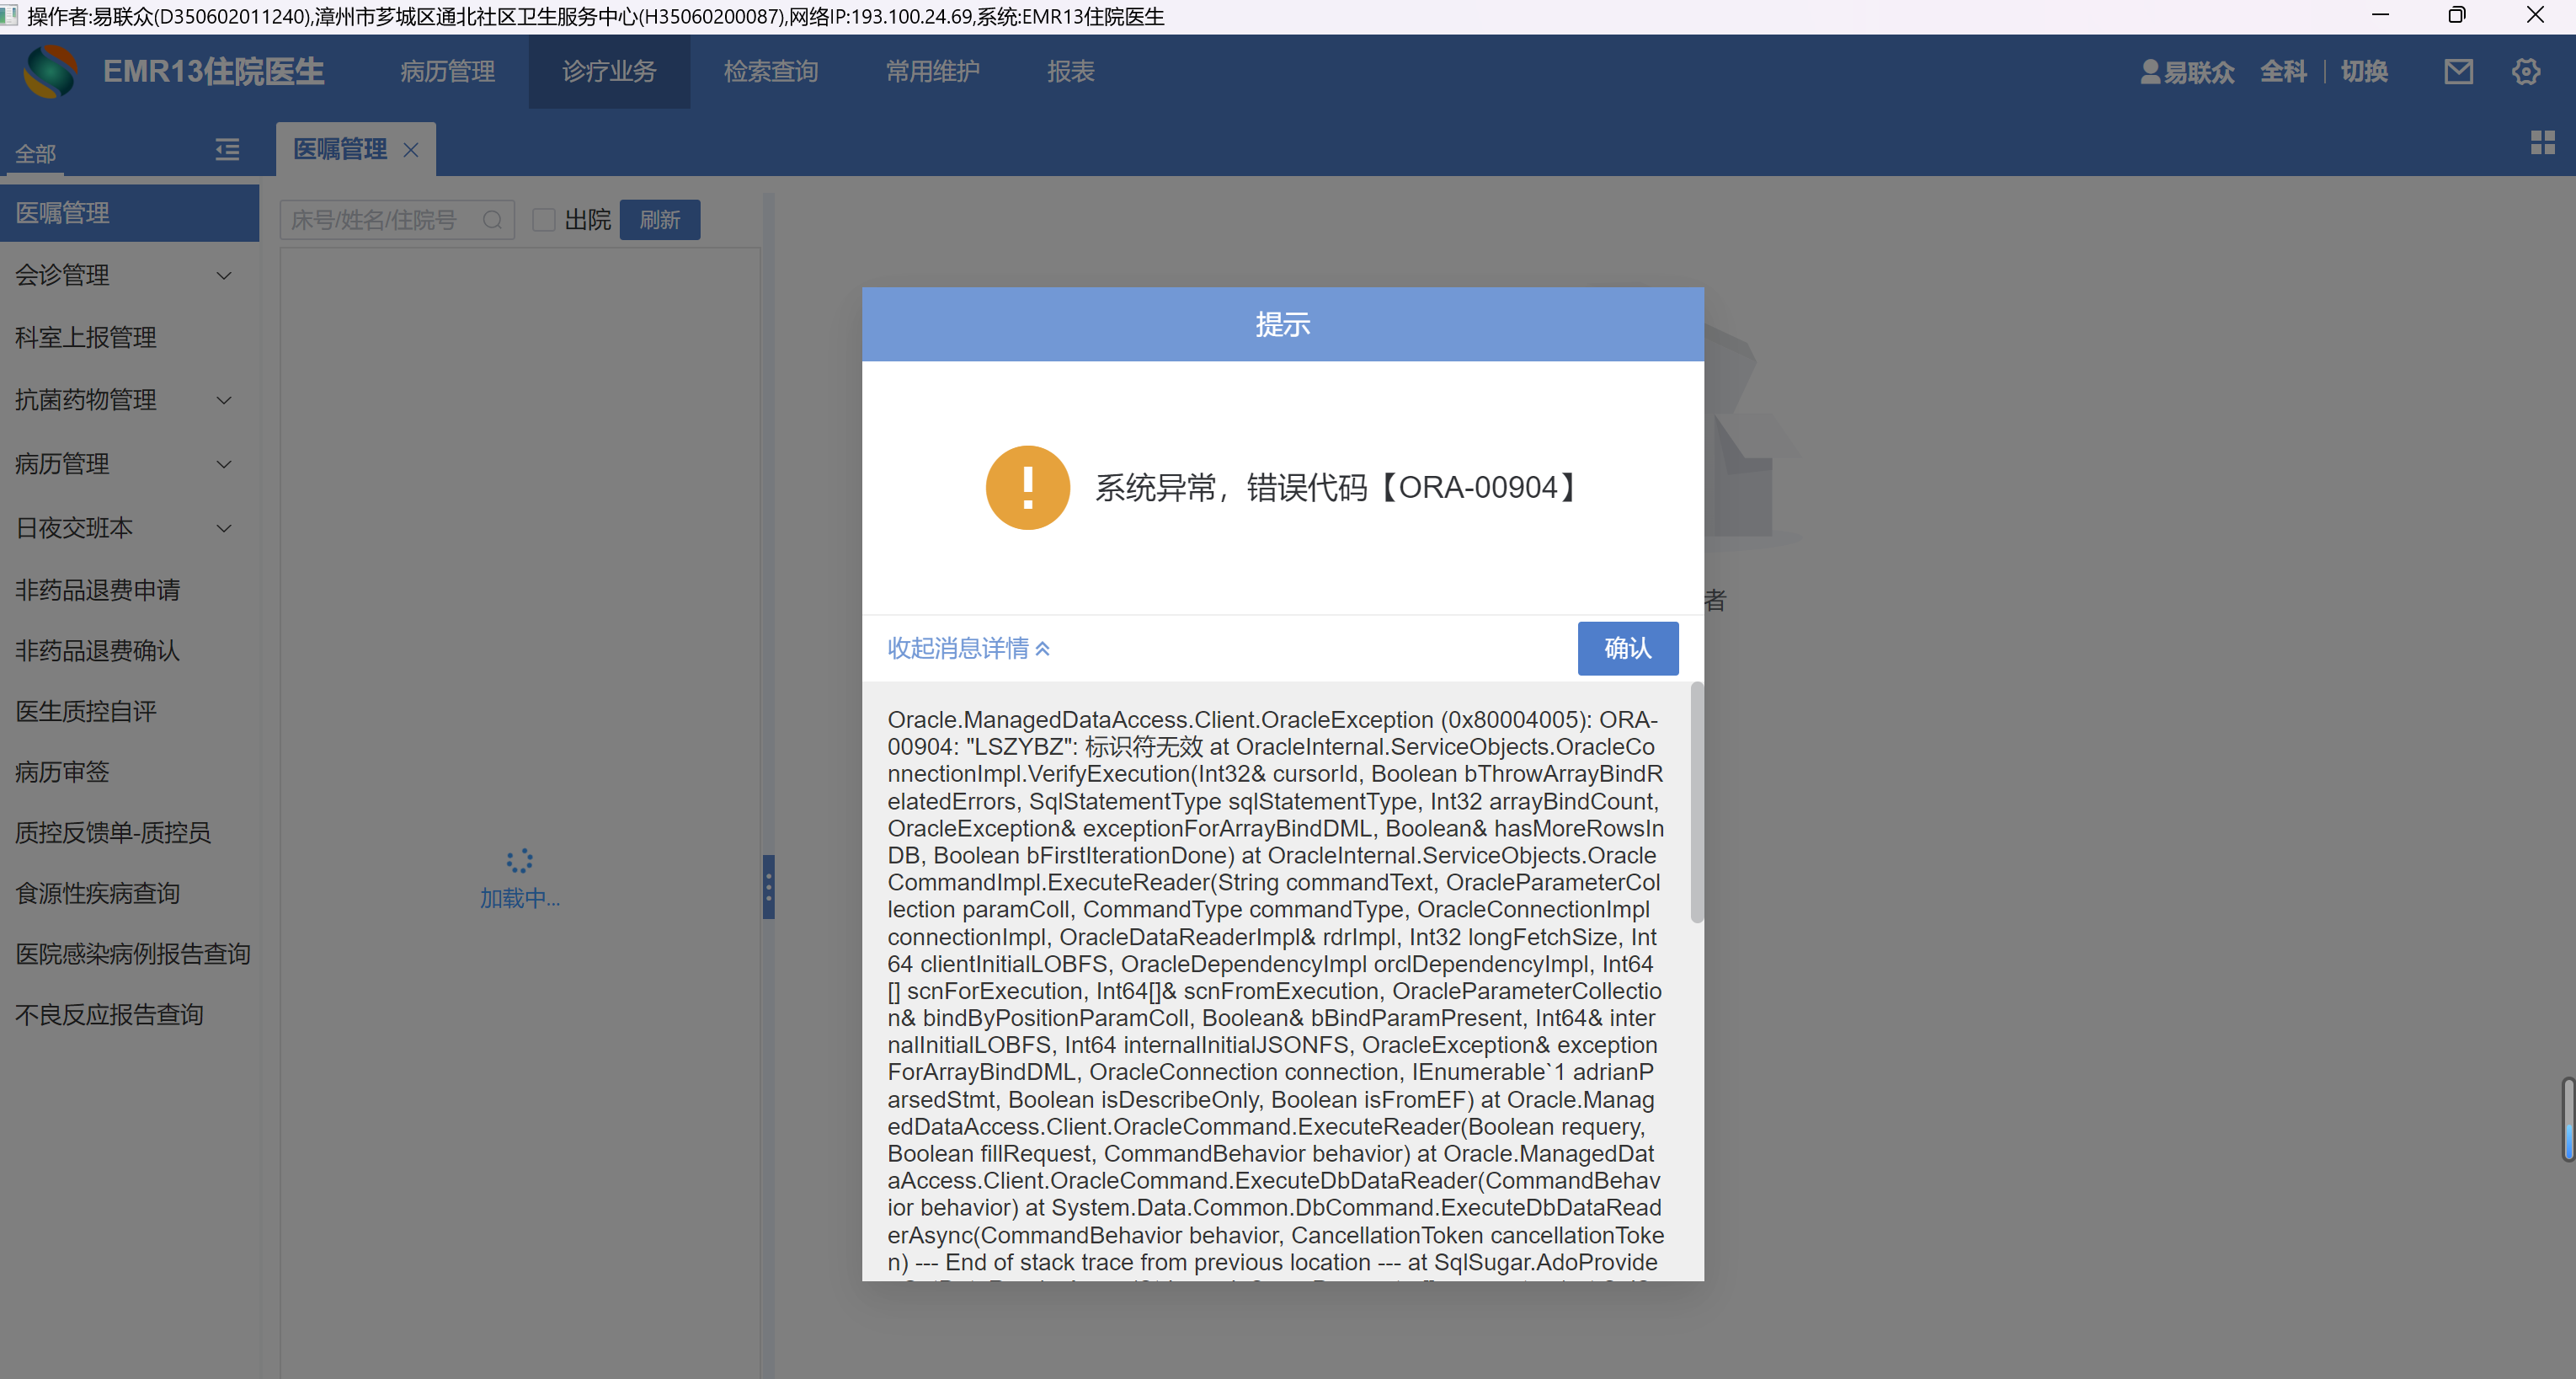Click the error details scrollbar

coord(1695,803)
